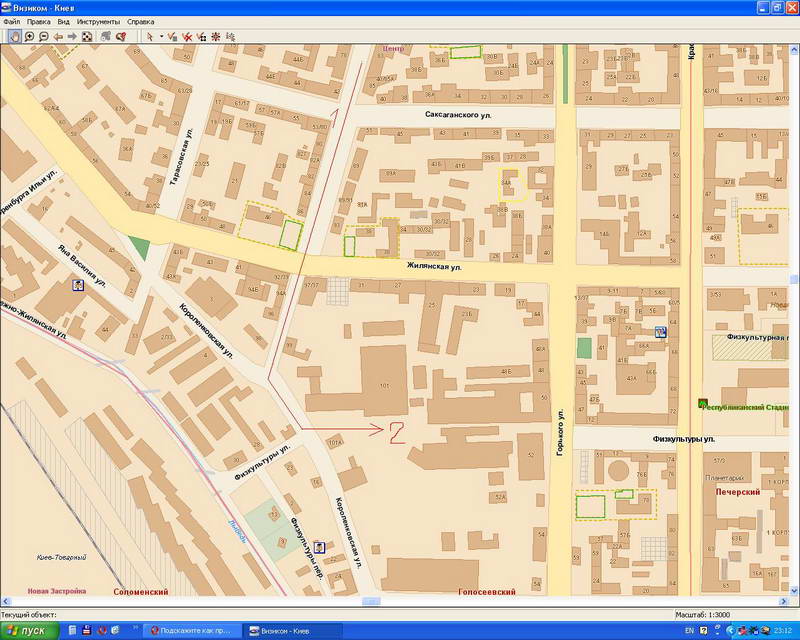Click the full extent map icon
This screenshot has height=640, width=800.
coord(87,36)
